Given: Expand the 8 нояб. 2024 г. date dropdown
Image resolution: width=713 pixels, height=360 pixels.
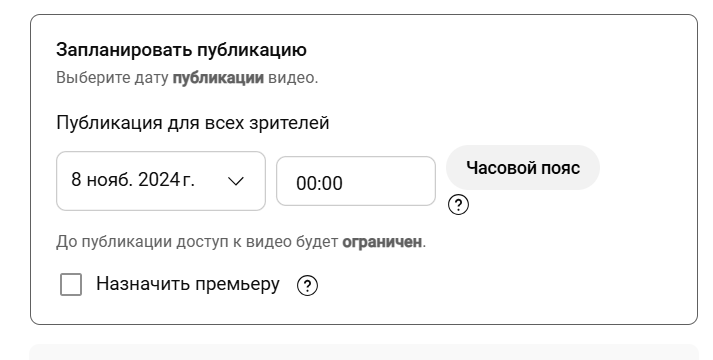Looking at the screenshot, I should tap(161, 181).
